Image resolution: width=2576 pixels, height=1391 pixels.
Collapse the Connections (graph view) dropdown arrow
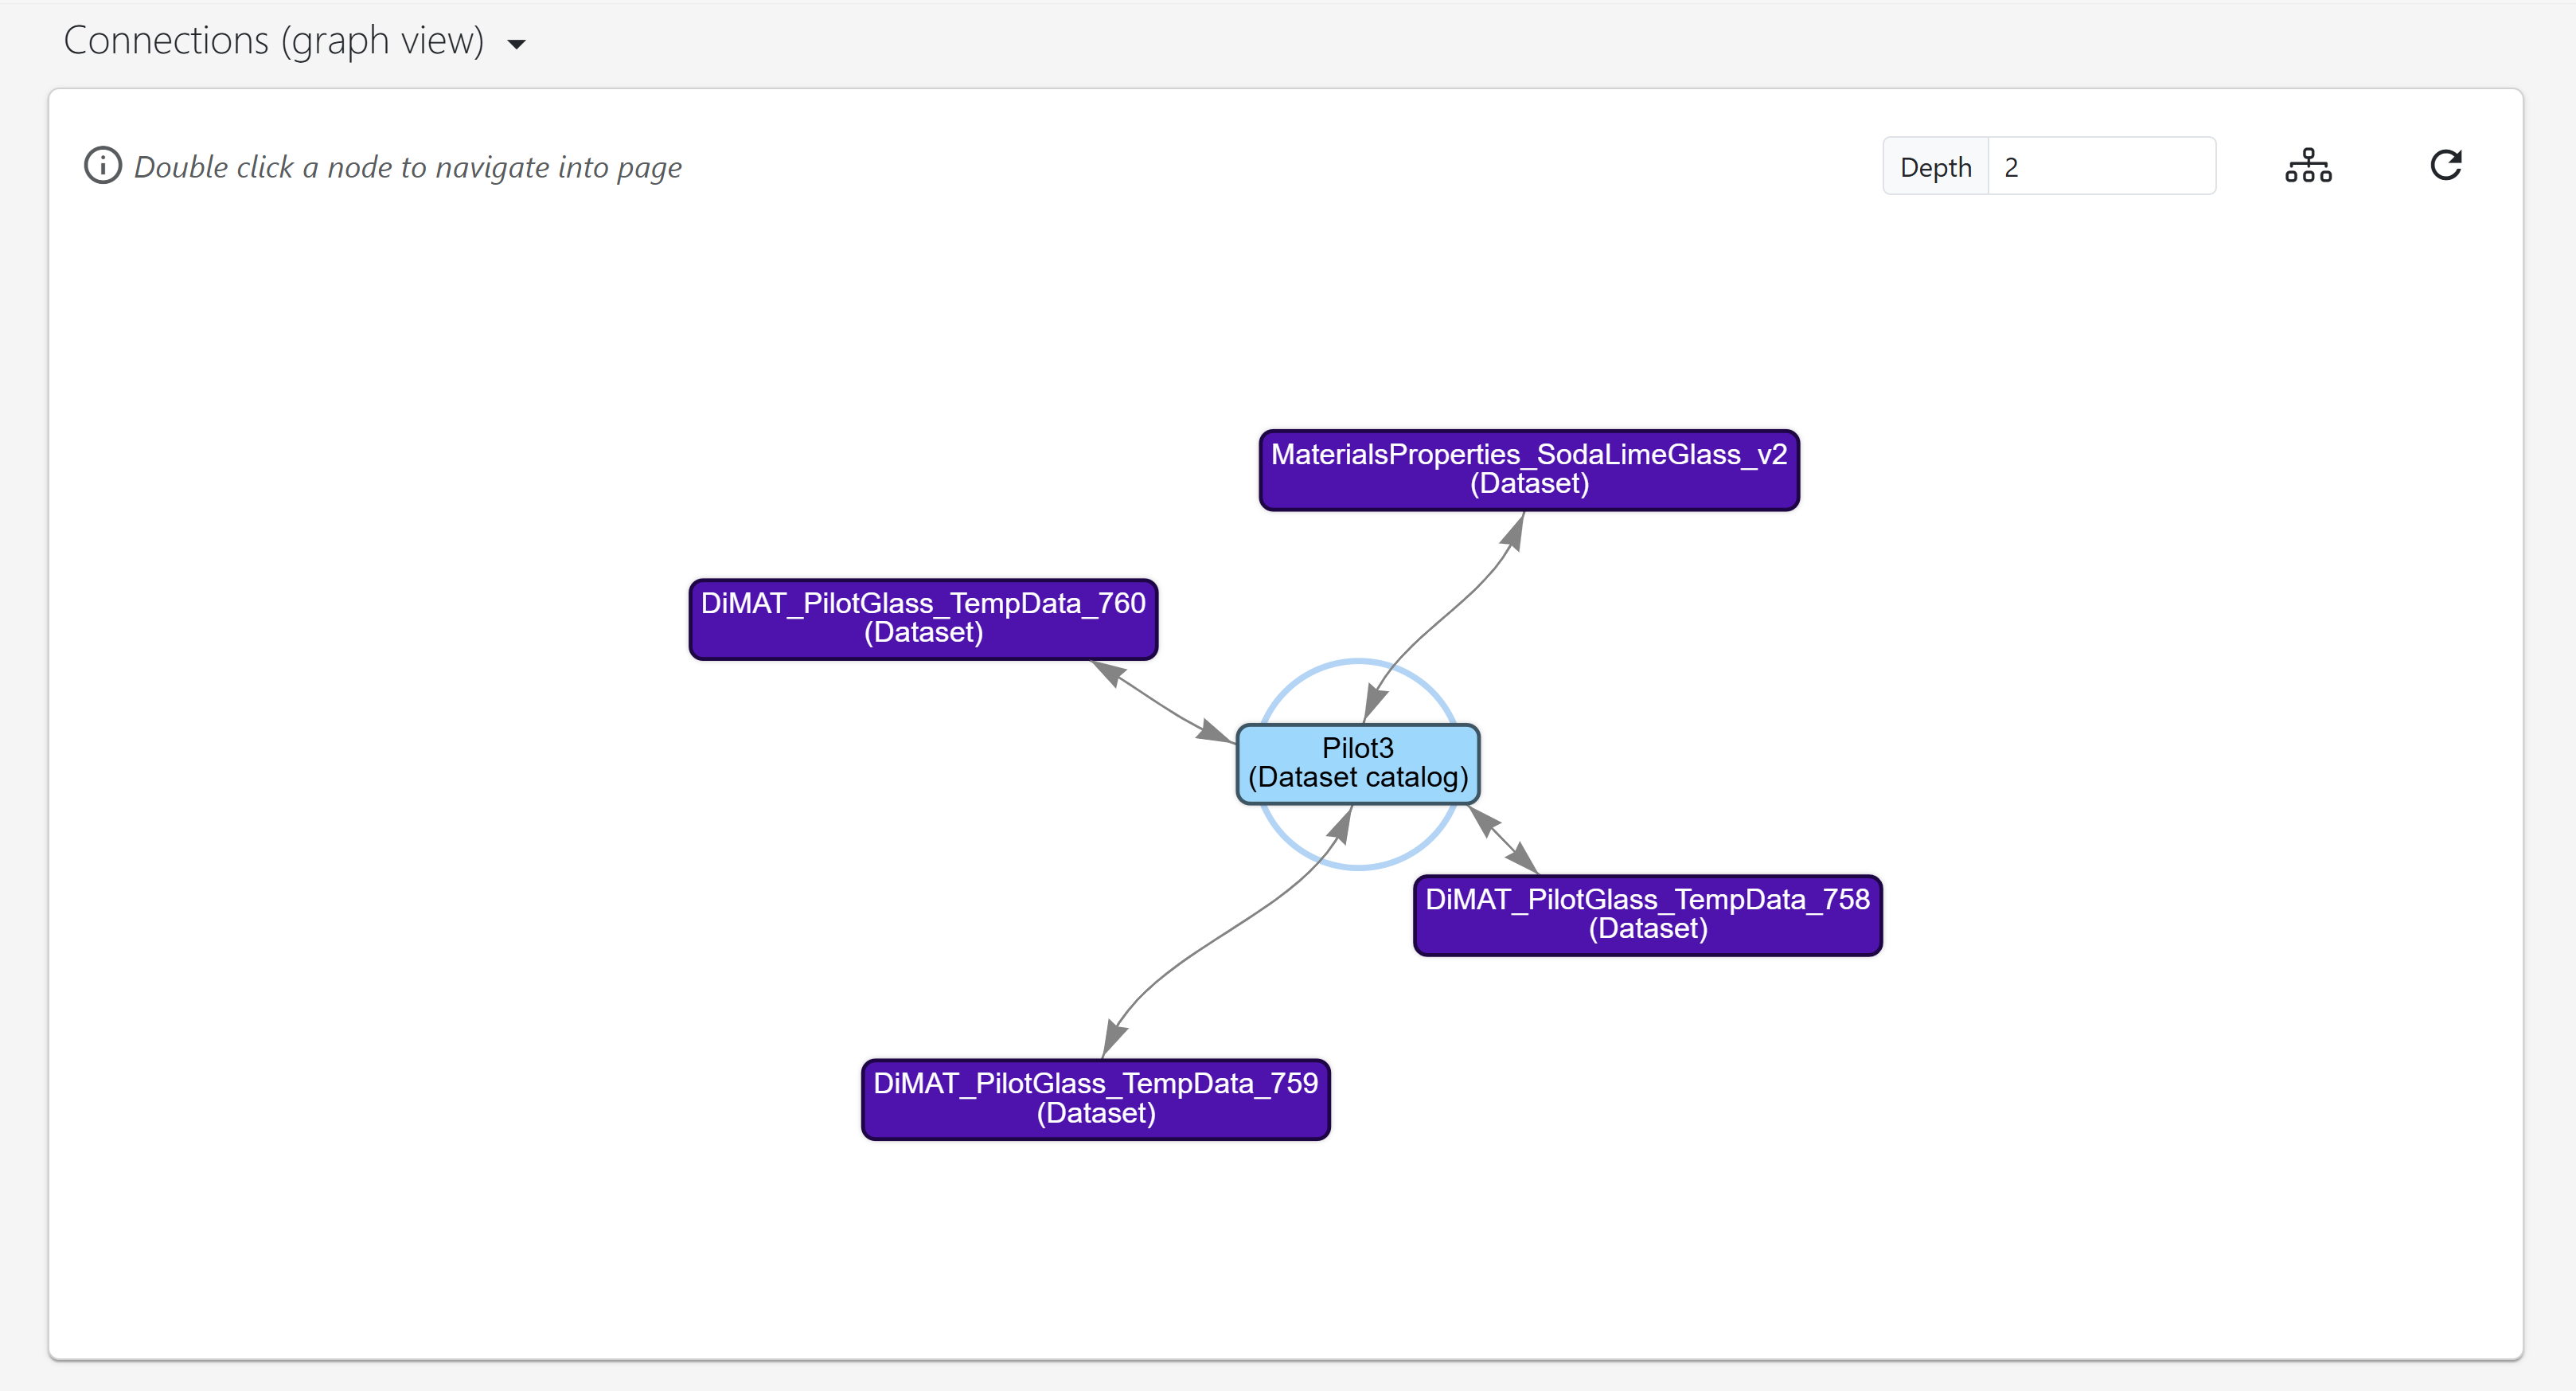(x=516, y=44)
